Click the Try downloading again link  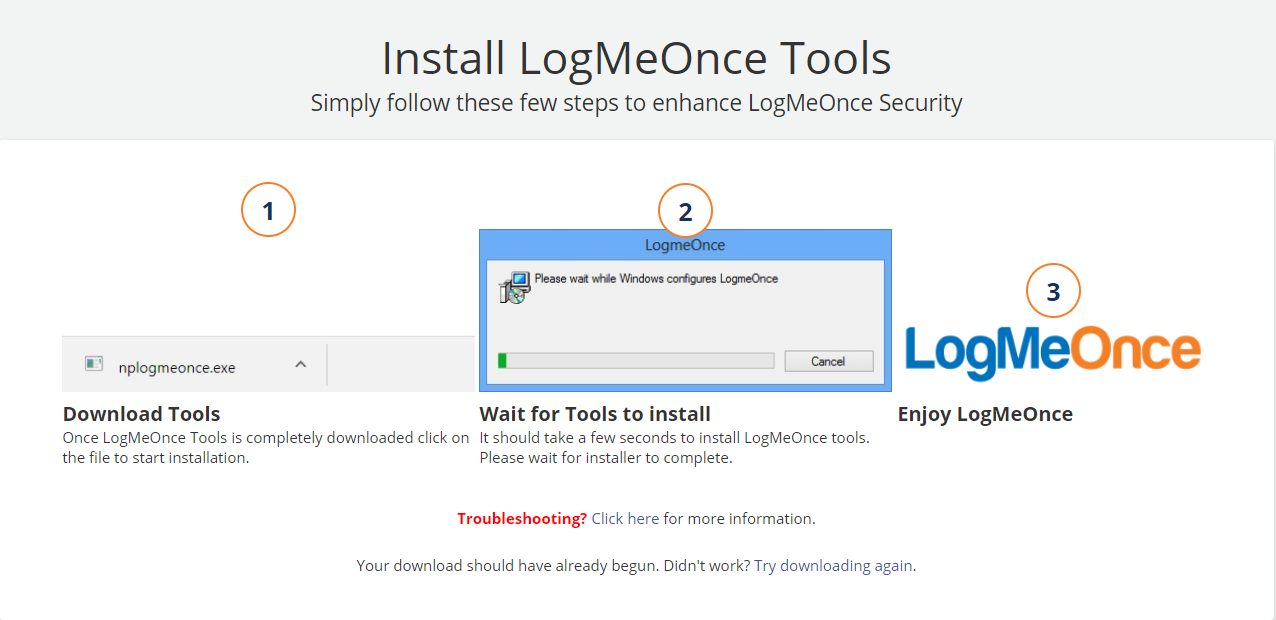click(833, 565)
